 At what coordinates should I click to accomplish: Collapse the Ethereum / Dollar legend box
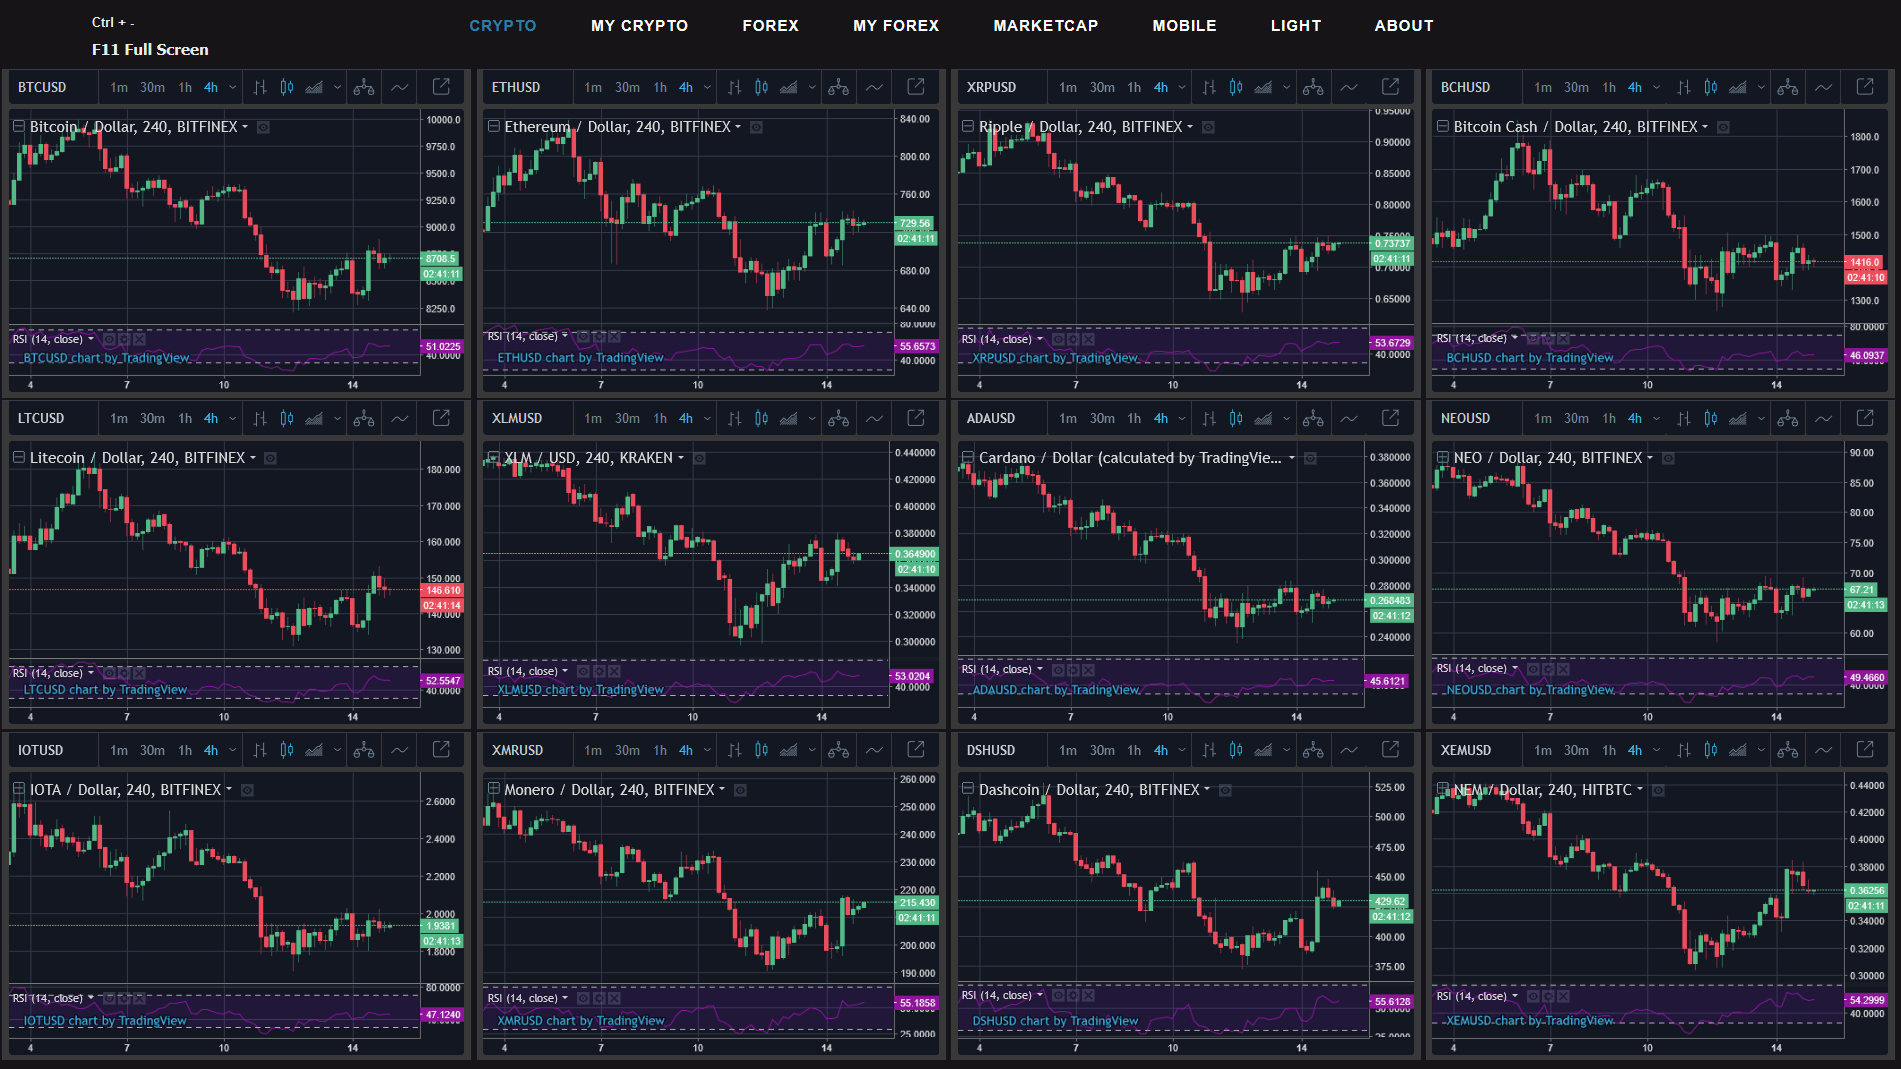point(493,126)
